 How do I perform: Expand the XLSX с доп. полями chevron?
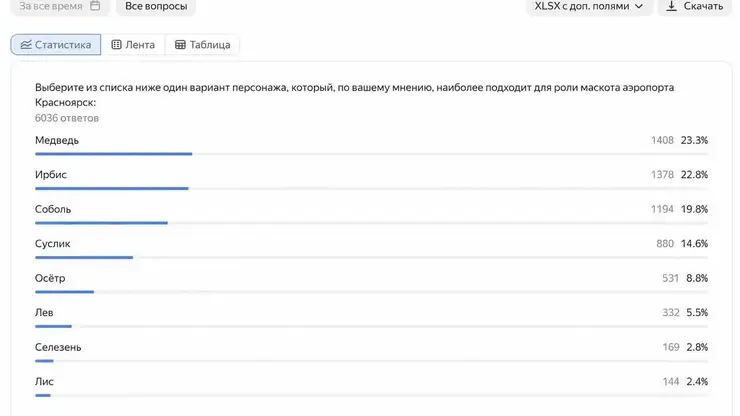click(x=639, y=6)
